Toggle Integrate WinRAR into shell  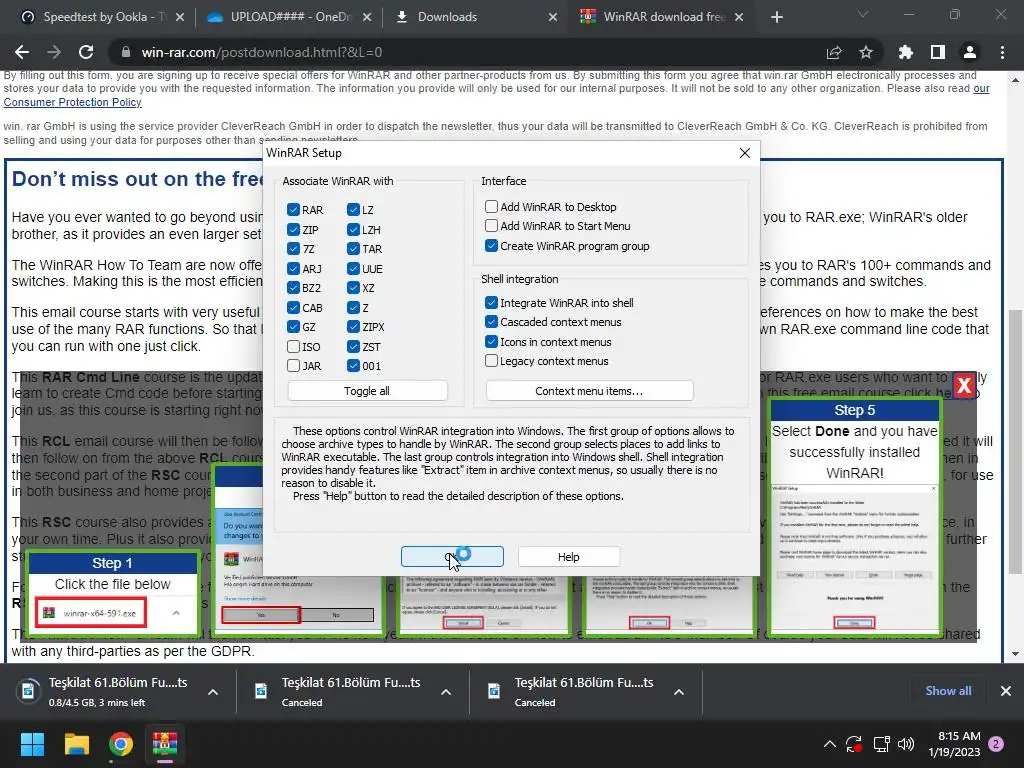point(491,302)
